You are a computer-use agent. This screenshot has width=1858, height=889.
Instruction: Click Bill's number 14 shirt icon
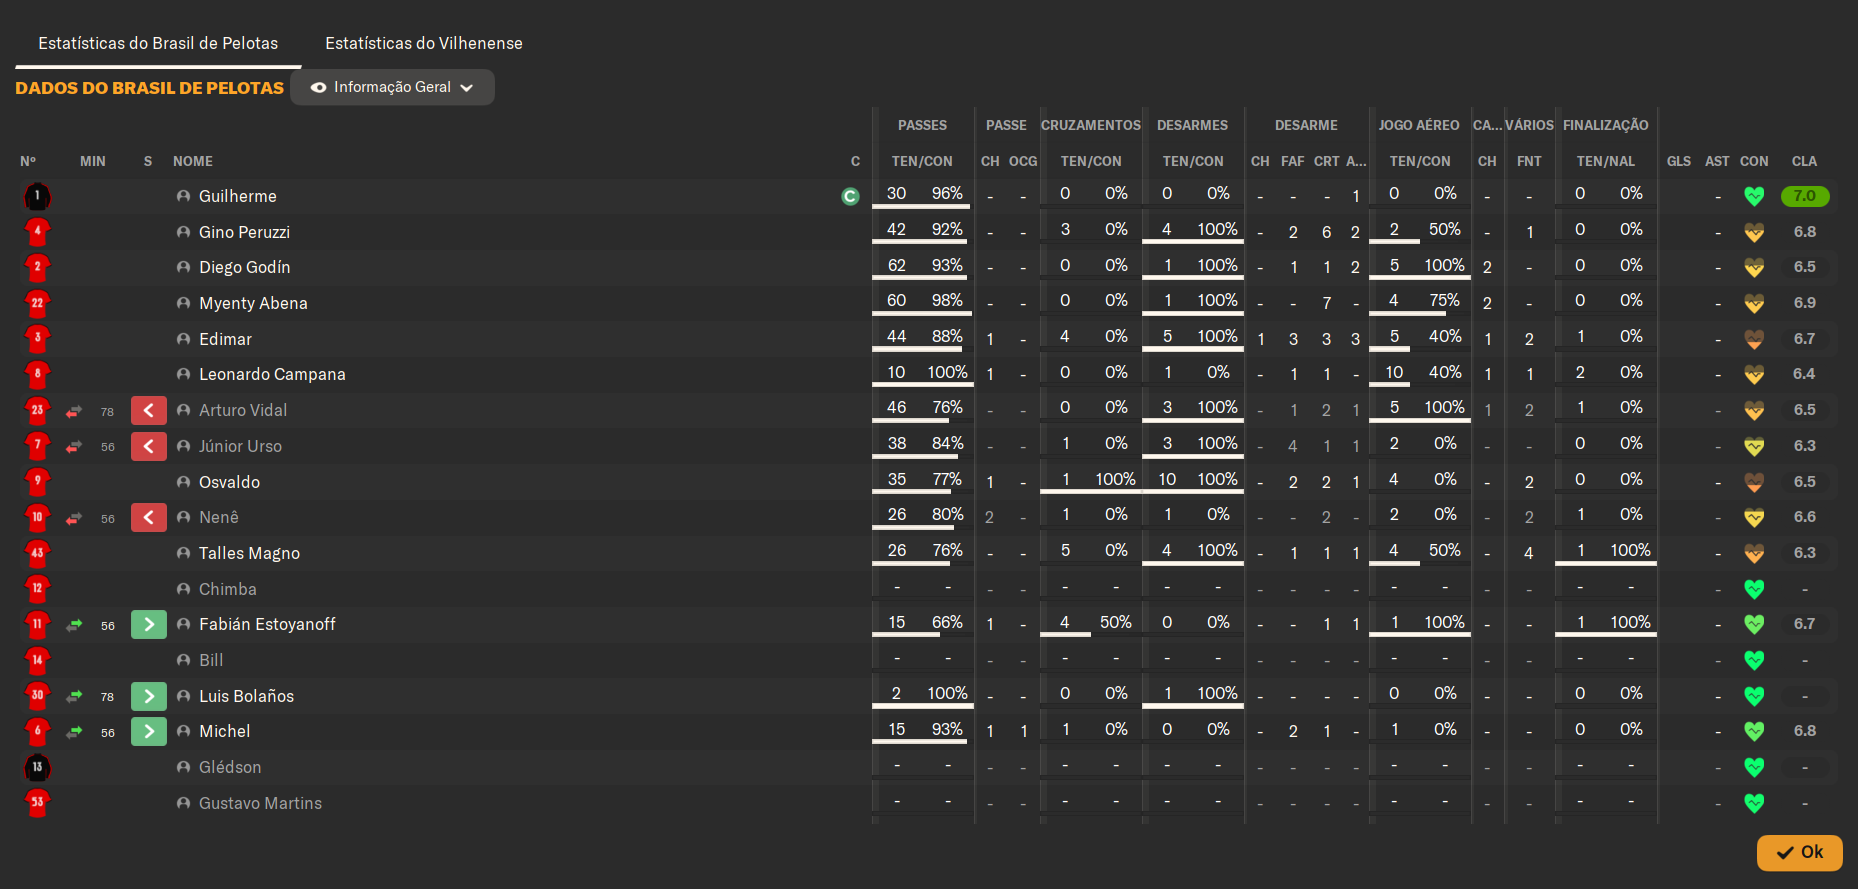(x=37, y=660)
